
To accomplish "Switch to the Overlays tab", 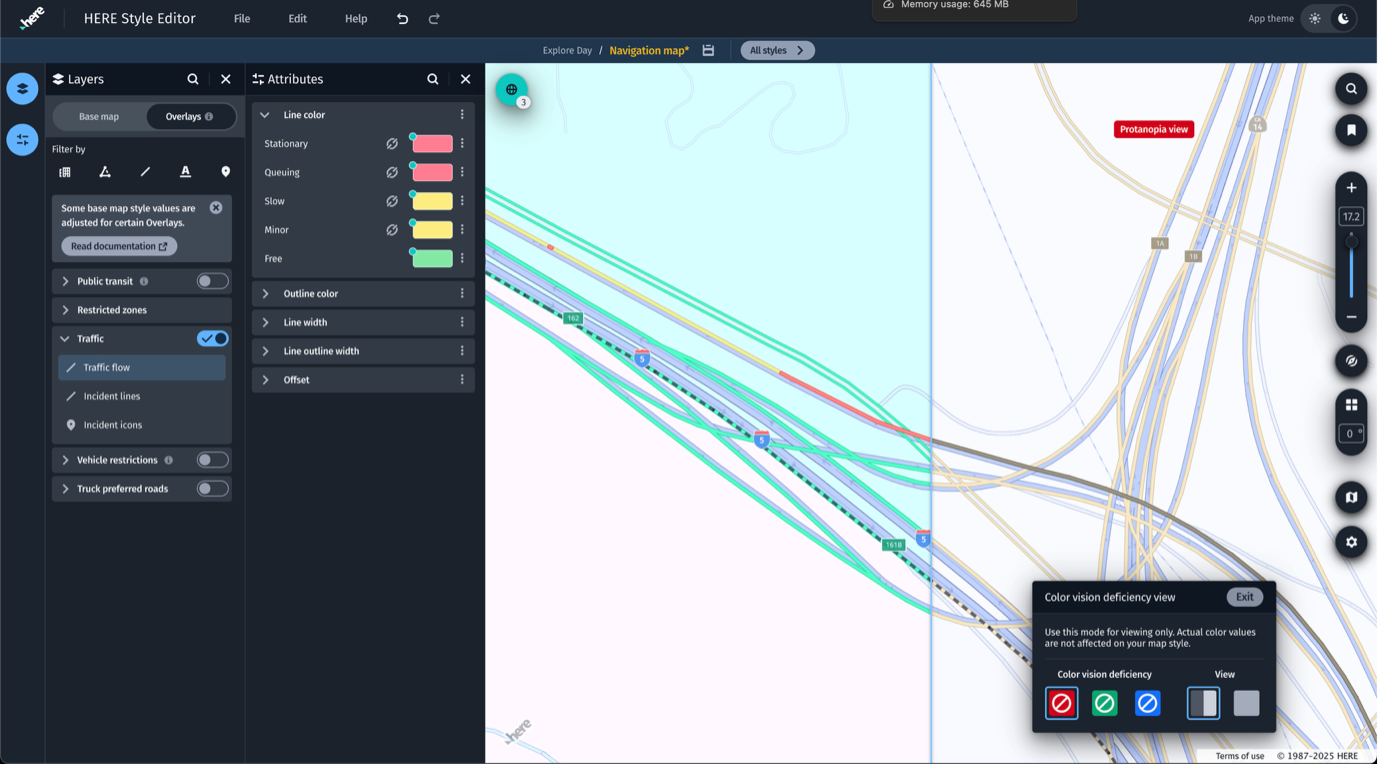I will 190,117.
